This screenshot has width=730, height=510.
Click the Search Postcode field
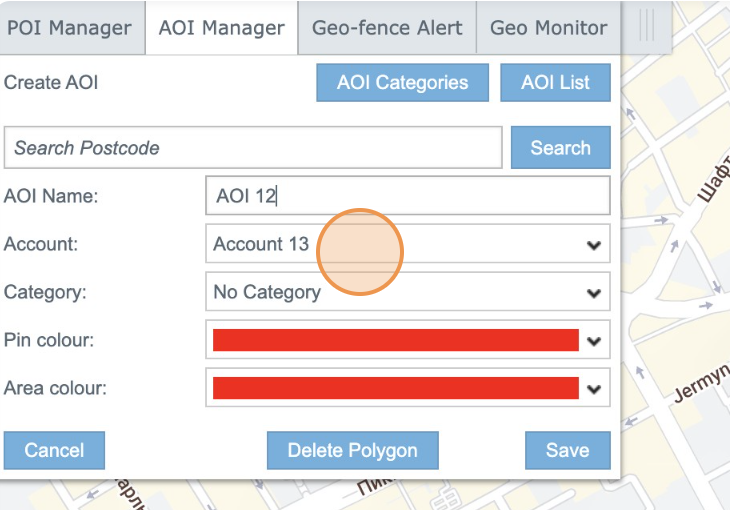(x=253, y=148)
